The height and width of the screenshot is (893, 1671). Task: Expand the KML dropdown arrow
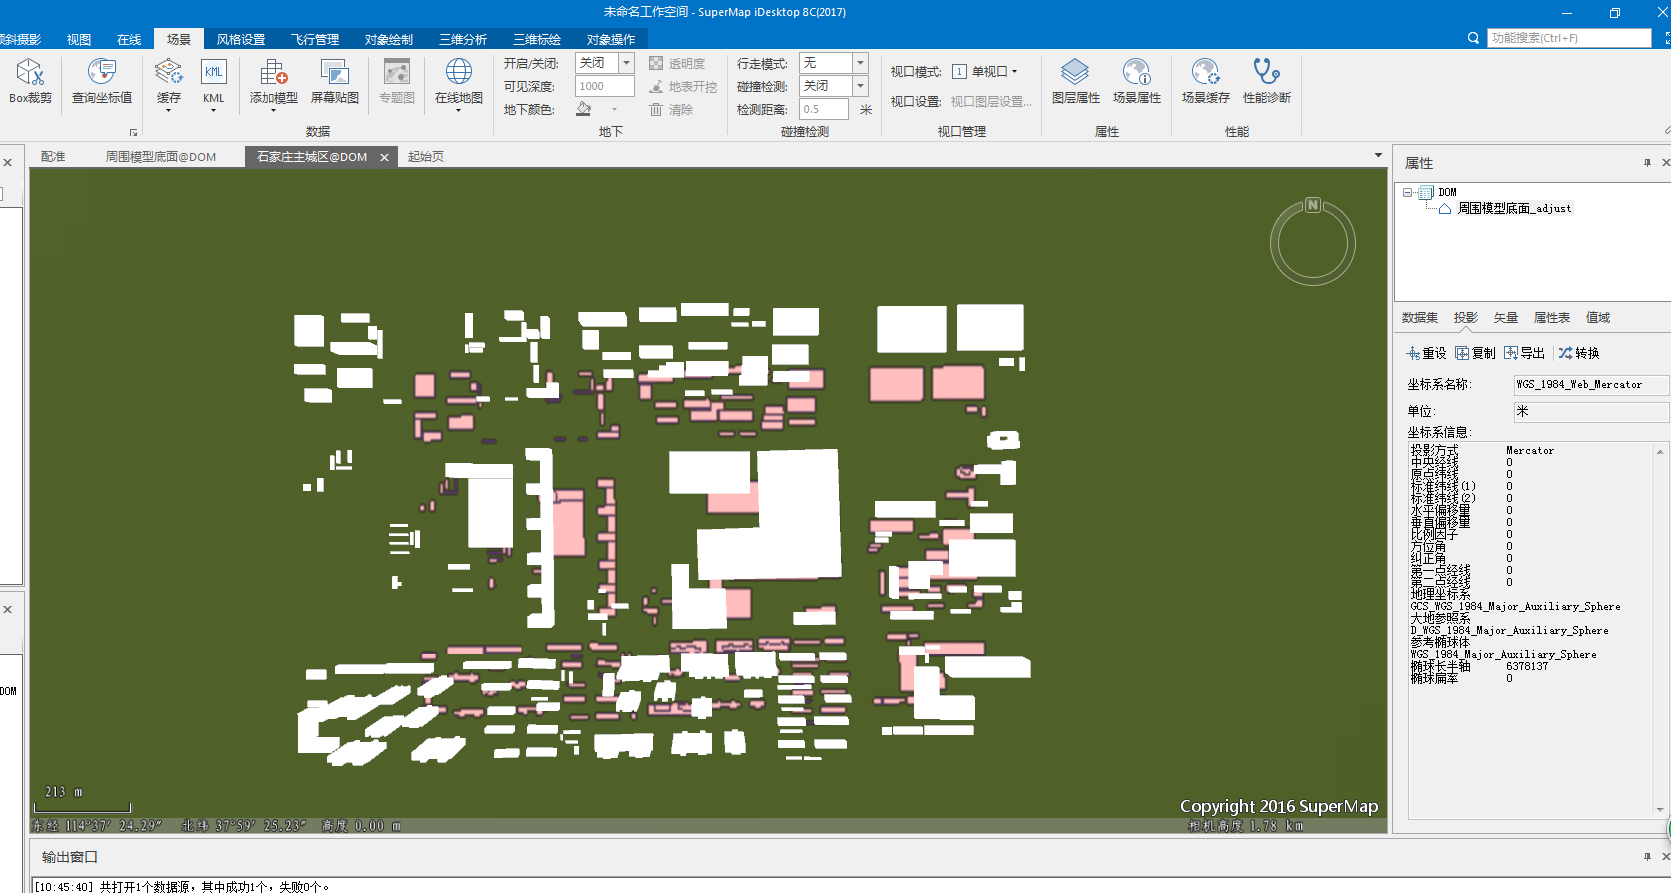click(214, 110)
